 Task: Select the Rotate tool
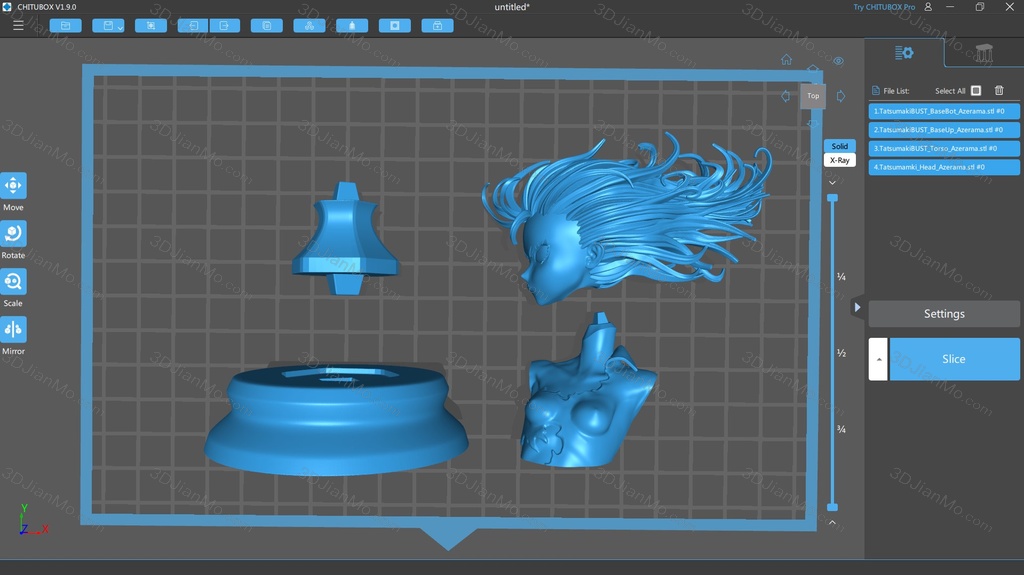[13, 234]
